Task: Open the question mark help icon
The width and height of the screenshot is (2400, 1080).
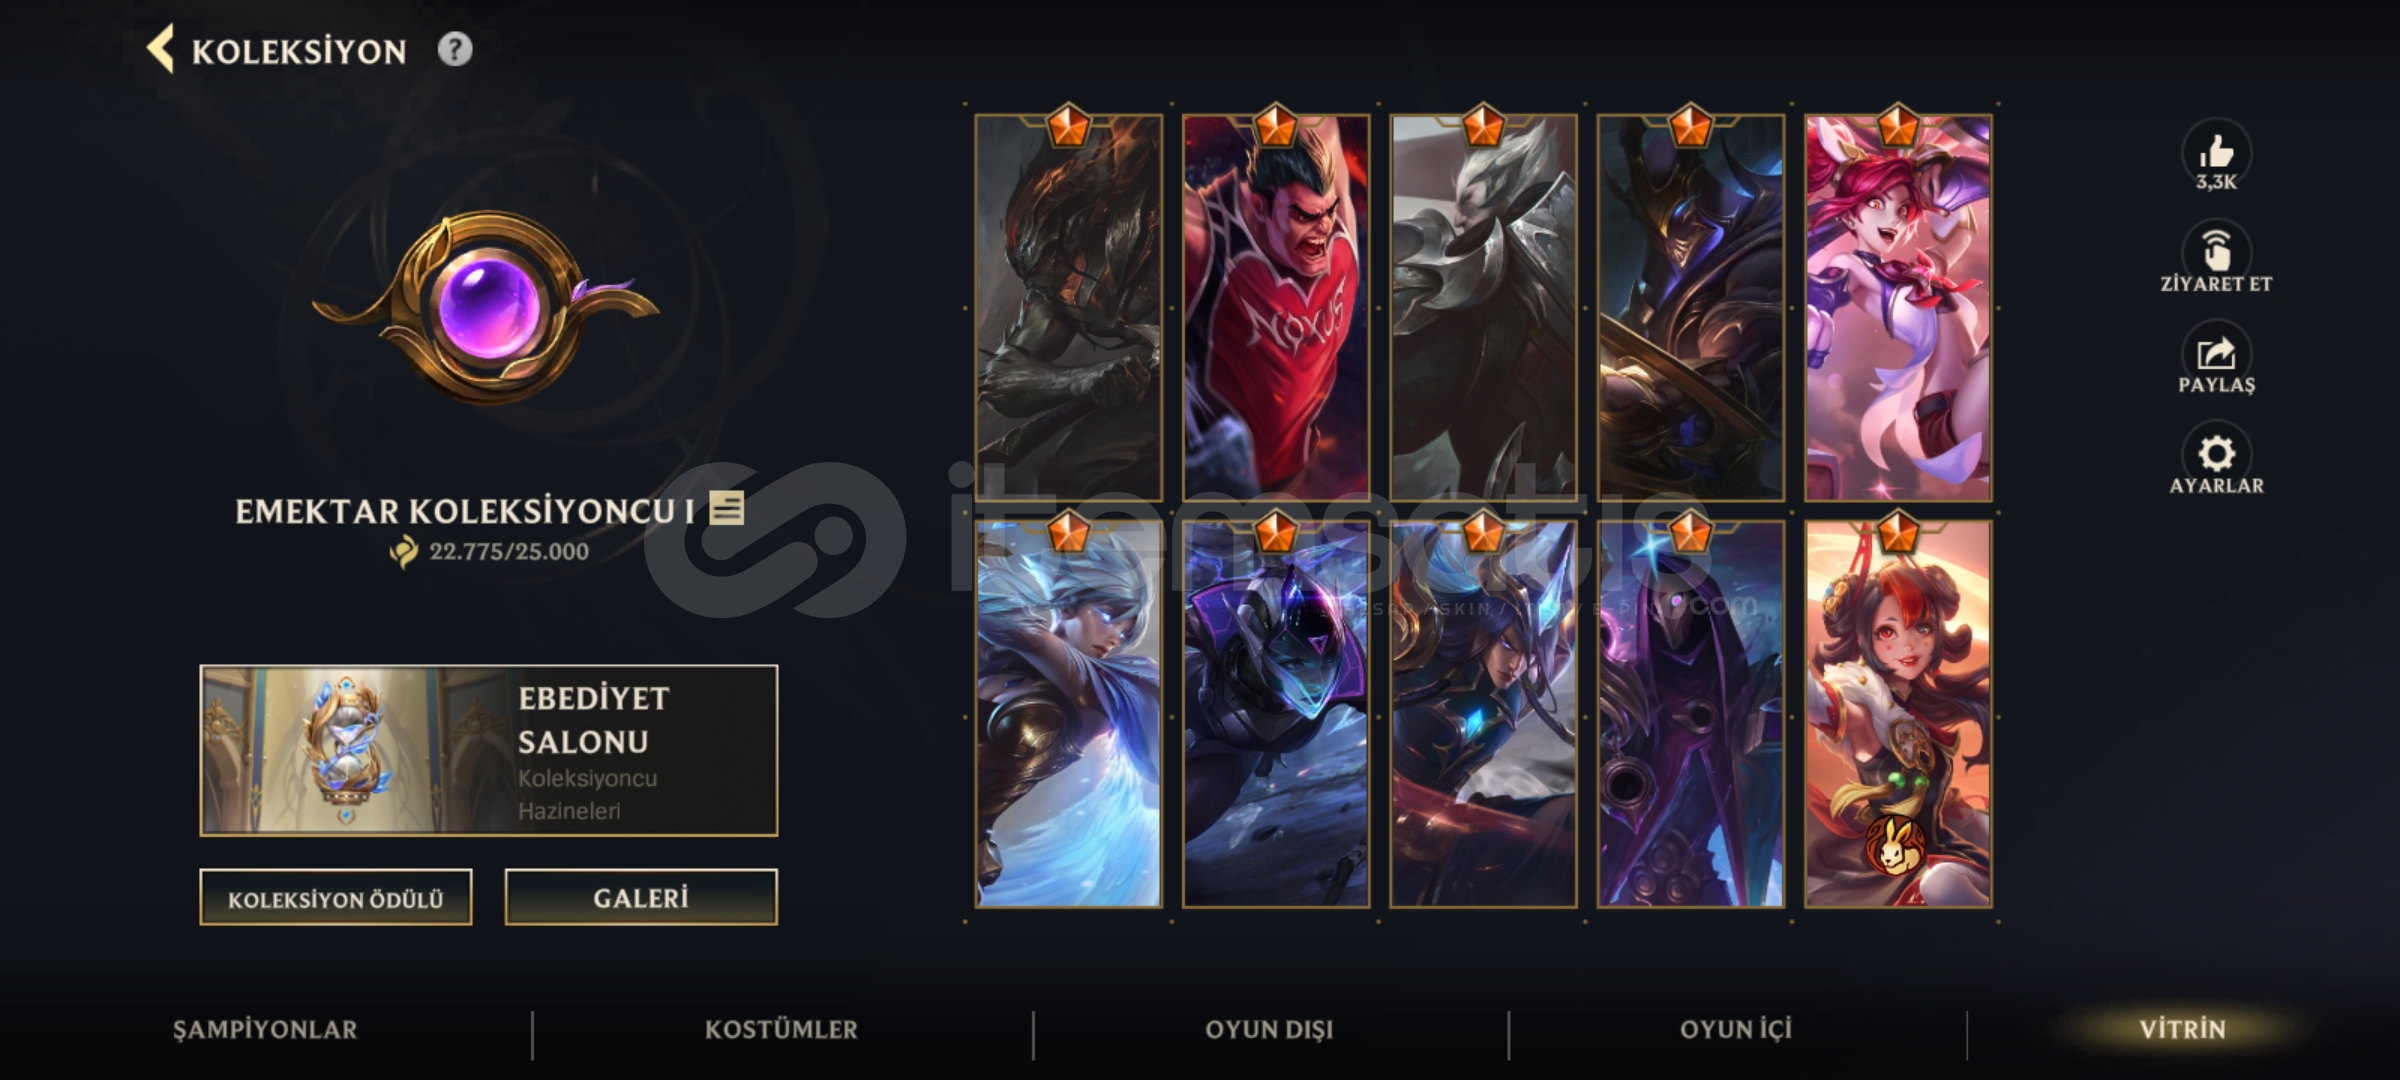Action: pos(455,49)
